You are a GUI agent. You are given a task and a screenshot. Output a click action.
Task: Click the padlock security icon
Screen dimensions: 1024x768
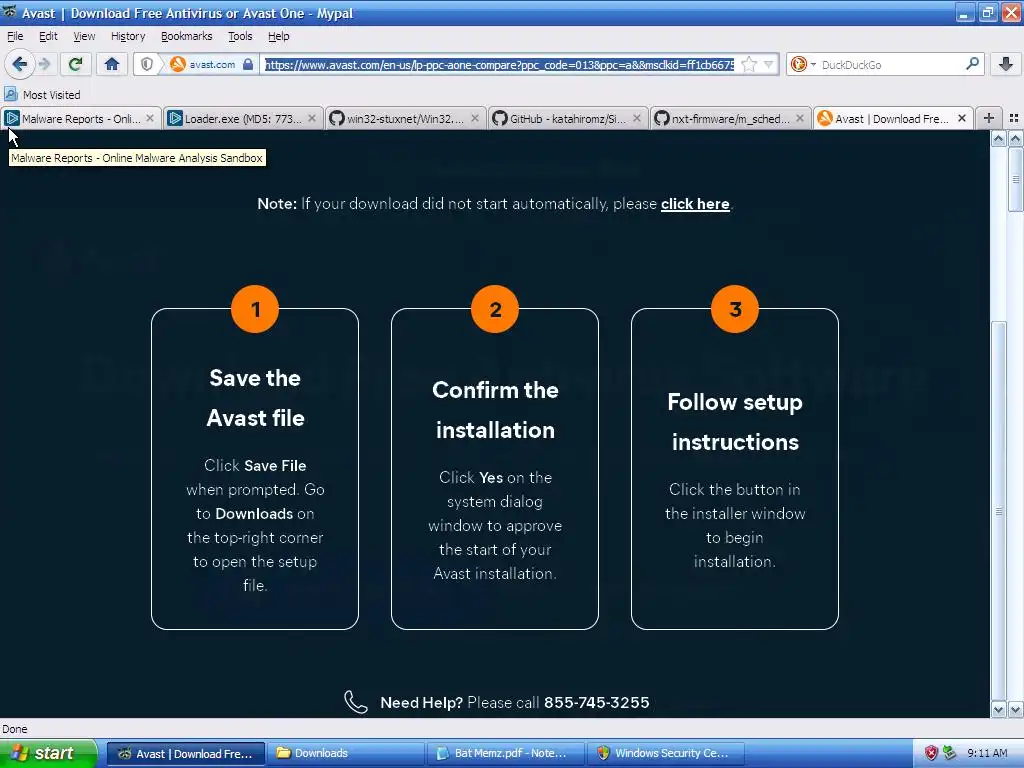point(248,64)
